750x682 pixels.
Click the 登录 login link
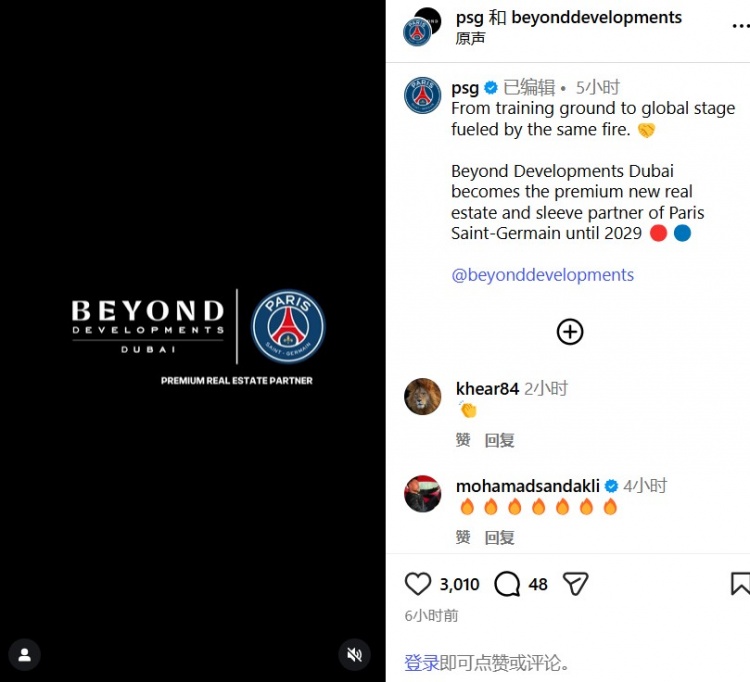tap(421, 663)
